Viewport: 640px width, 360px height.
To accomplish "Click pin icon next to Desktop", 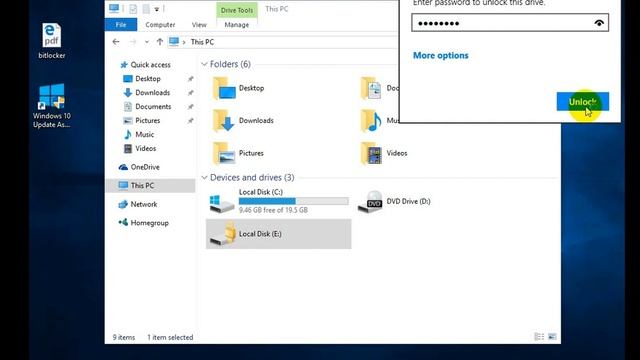I will [x=190, y=79].
